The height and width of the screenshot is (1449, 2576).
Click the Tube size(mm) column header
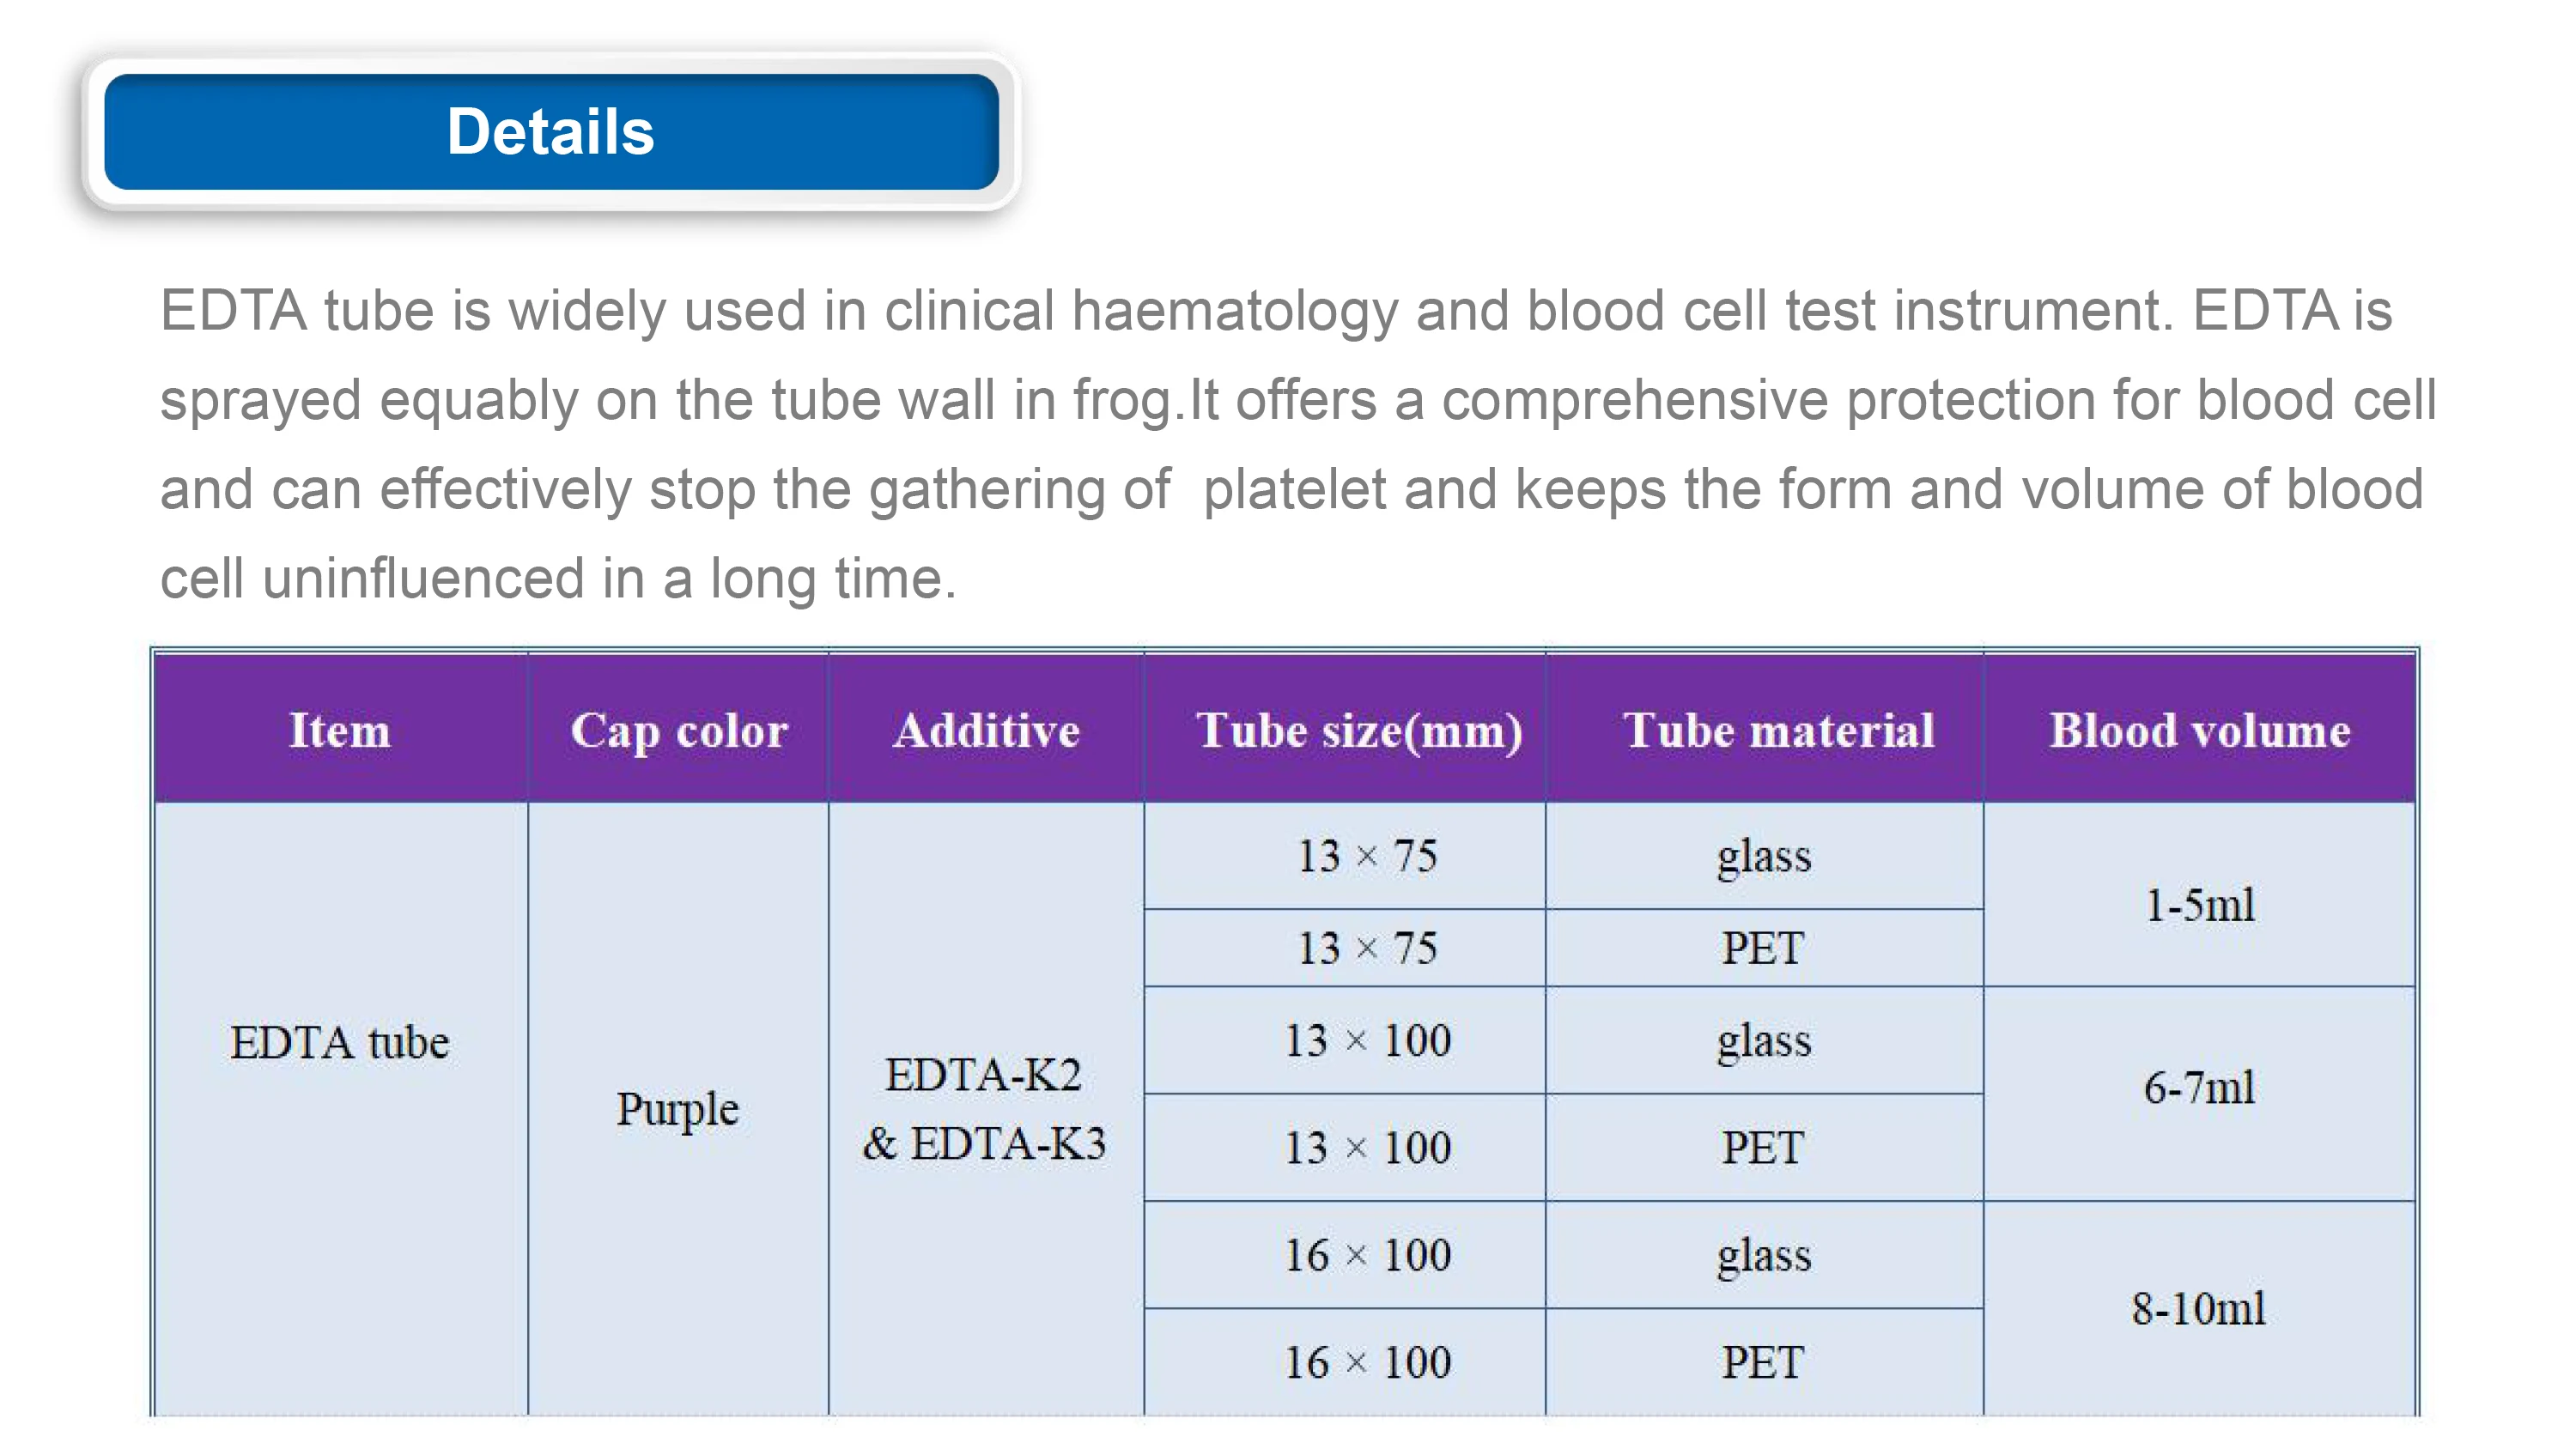[x=1359, y=730]
